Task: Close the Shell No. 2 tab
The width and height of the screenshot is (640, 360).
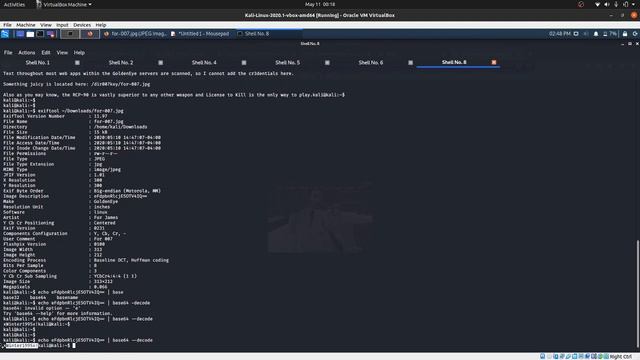Action: tap(160, 62)
